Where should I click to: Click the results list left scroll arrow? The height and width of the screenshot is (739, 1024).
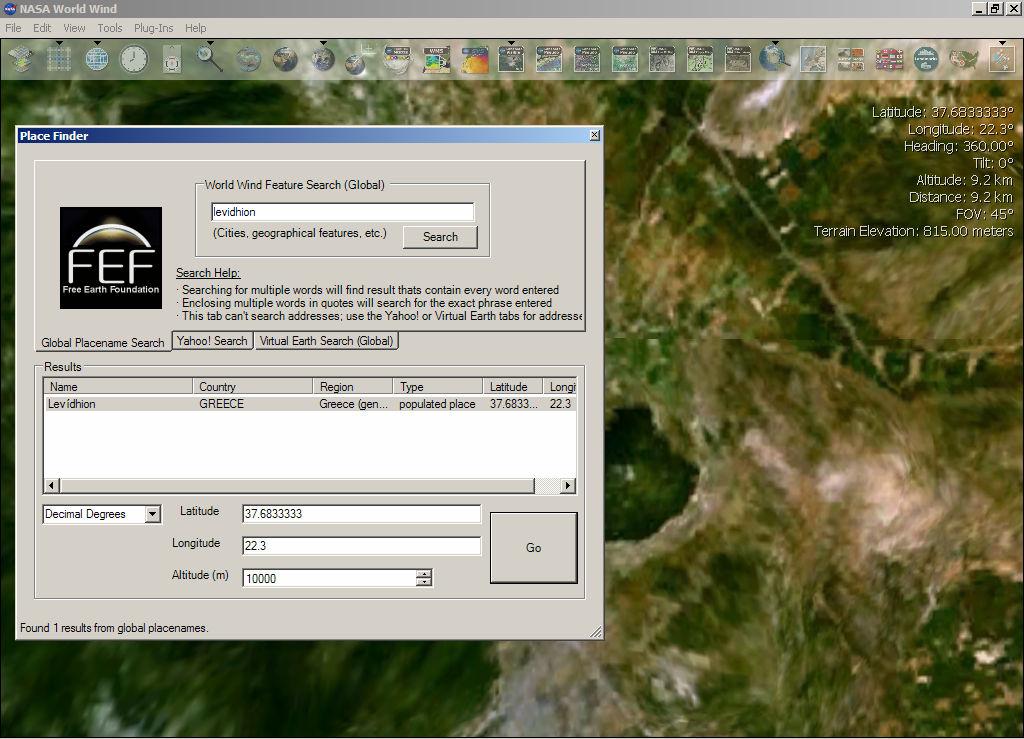tap(52, 485)
